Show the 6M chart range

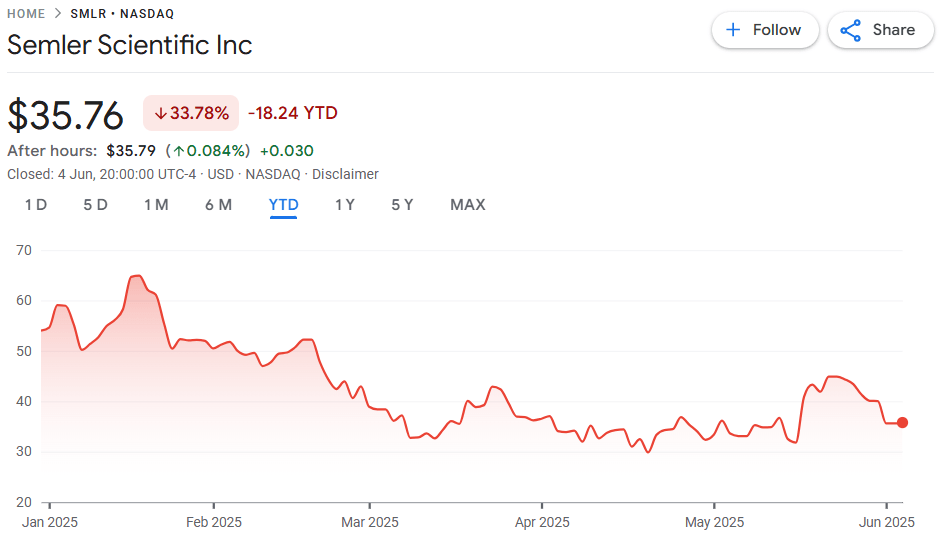click(x=218, y=205)
